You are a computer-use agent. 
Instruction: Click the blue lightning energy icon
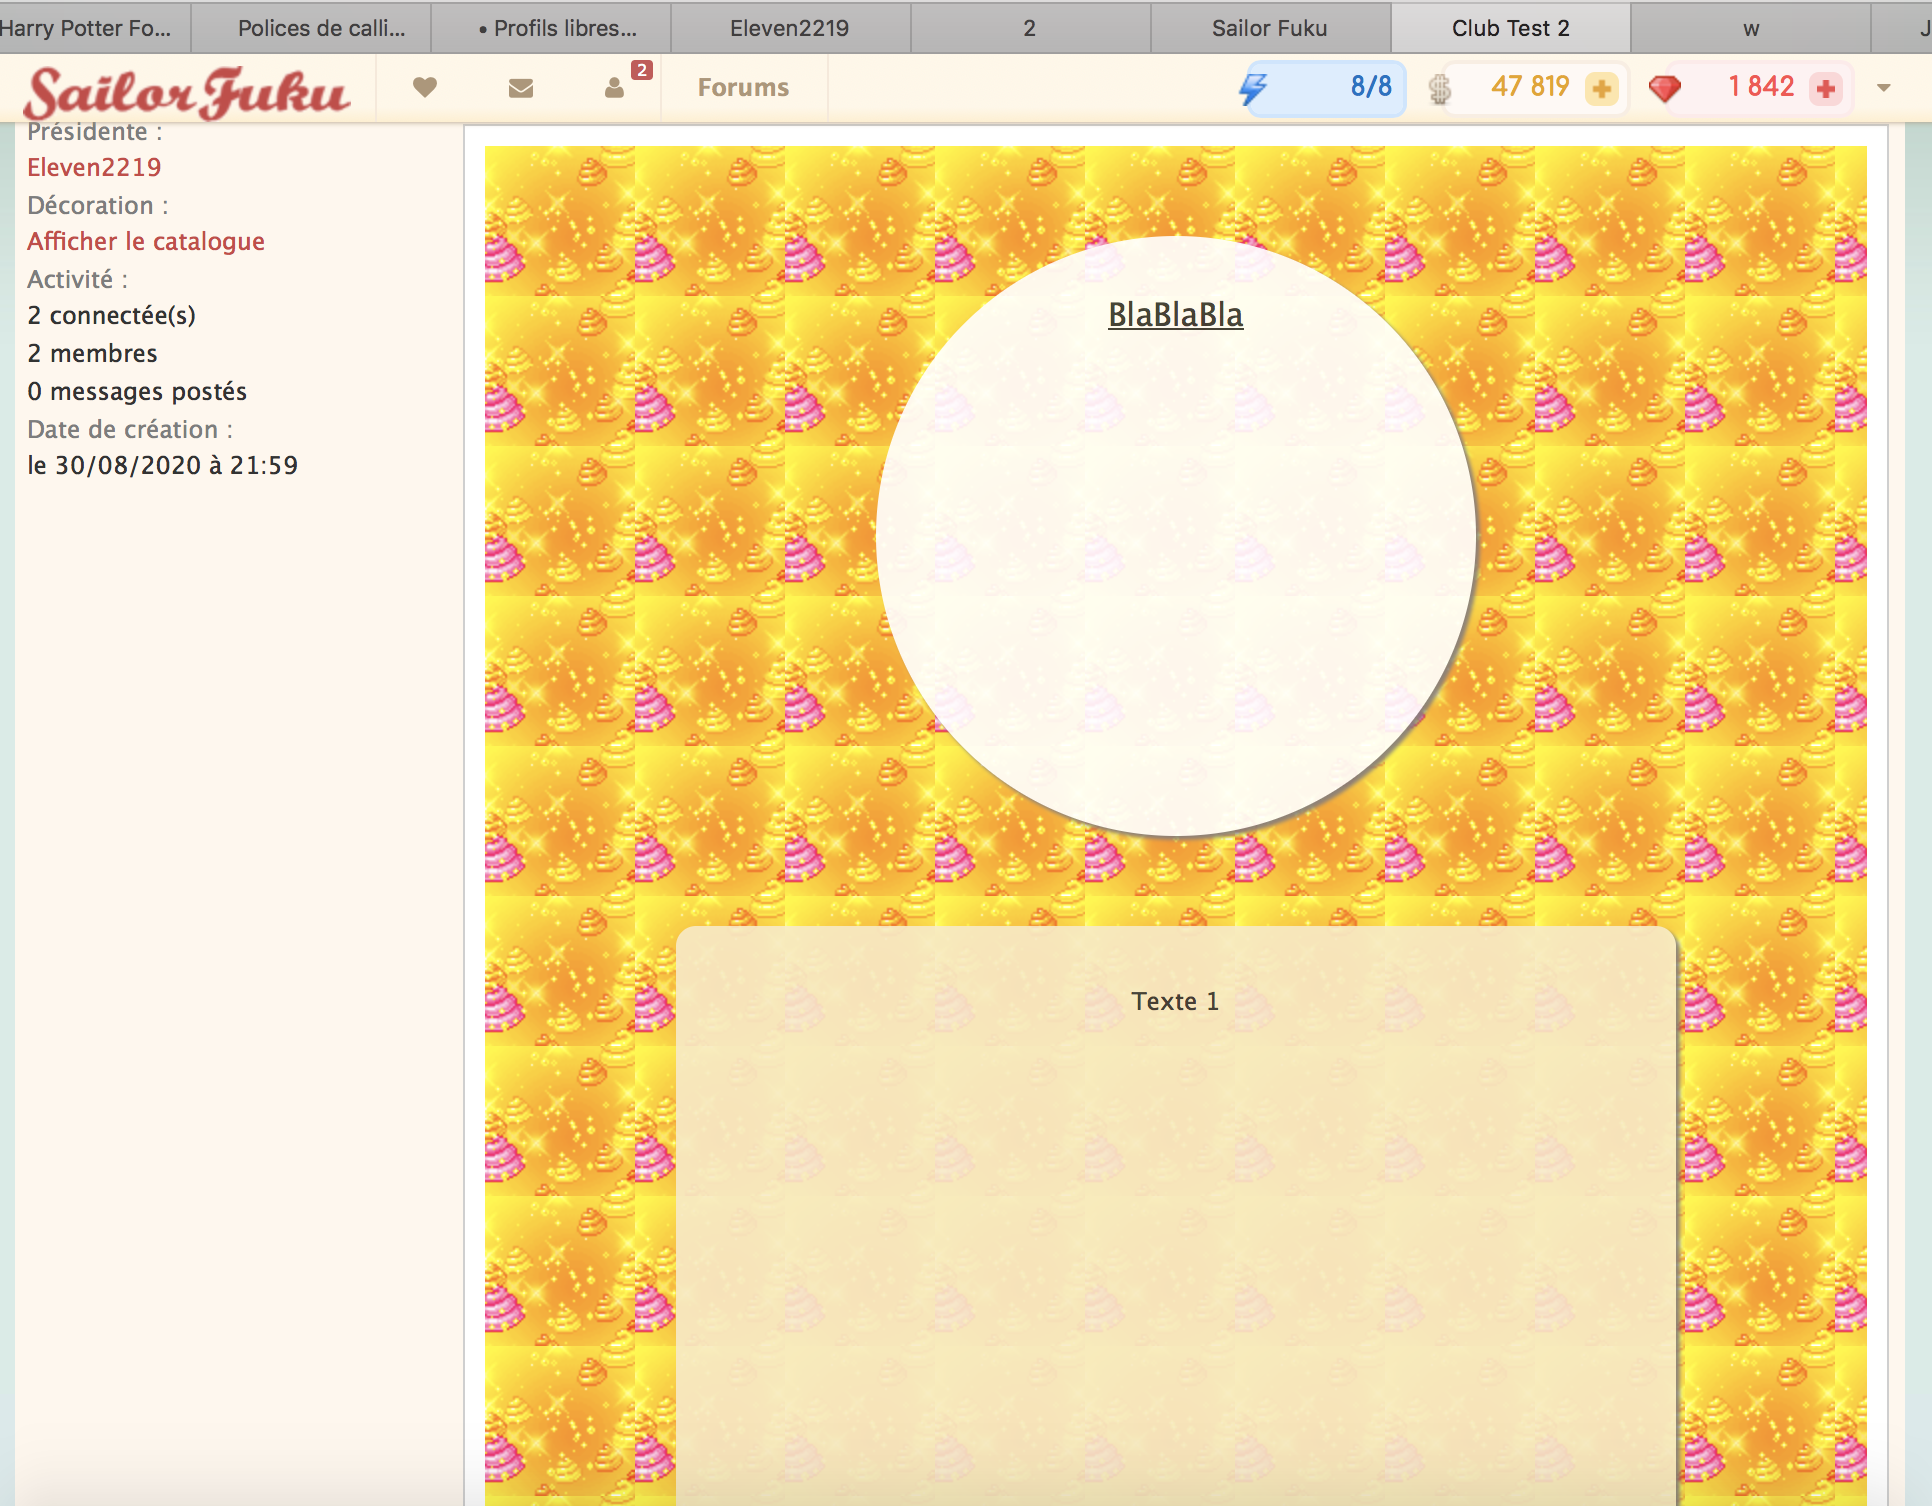pos(1253,88)
